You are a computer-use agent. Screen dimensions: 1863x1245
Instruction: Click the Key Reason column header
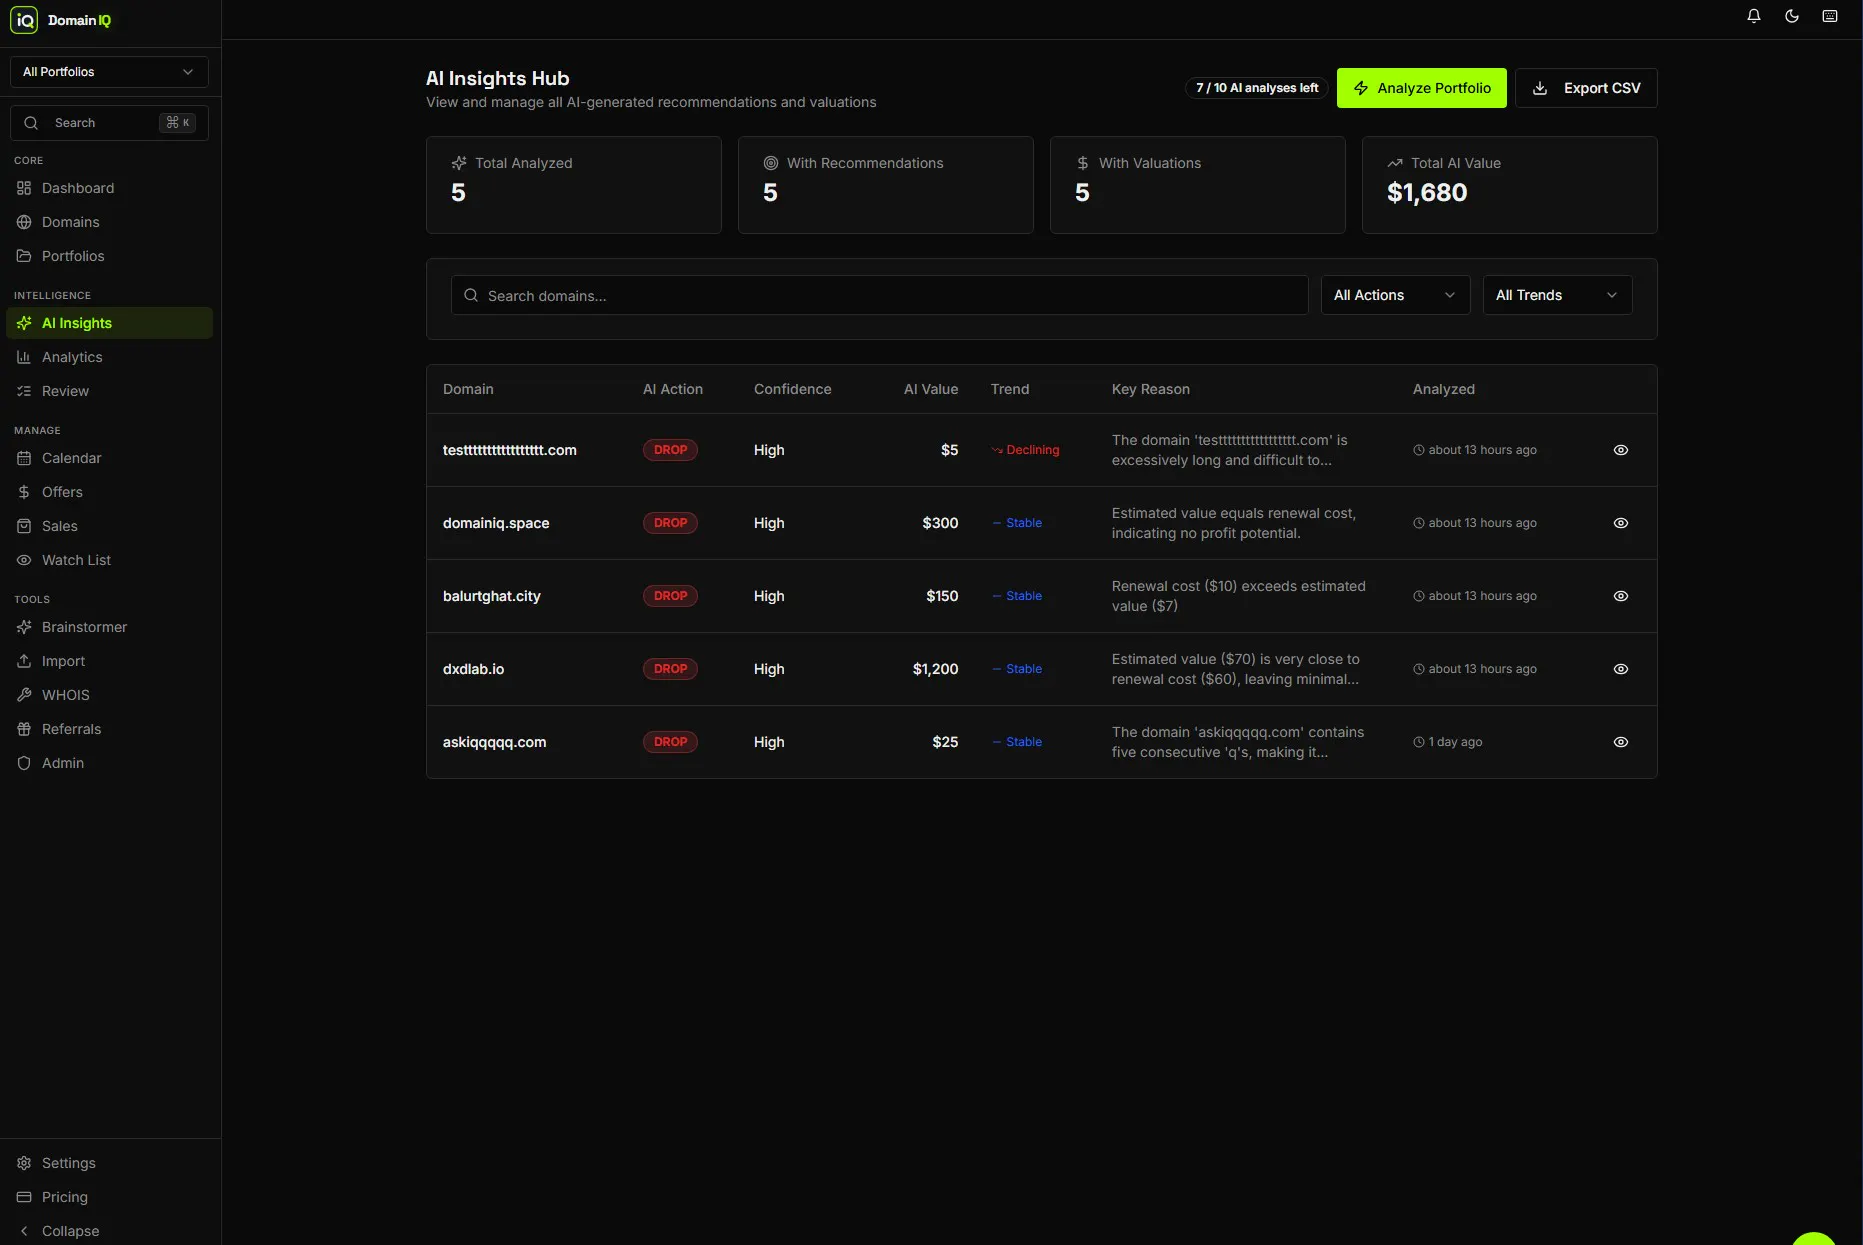coord(1150,389)
